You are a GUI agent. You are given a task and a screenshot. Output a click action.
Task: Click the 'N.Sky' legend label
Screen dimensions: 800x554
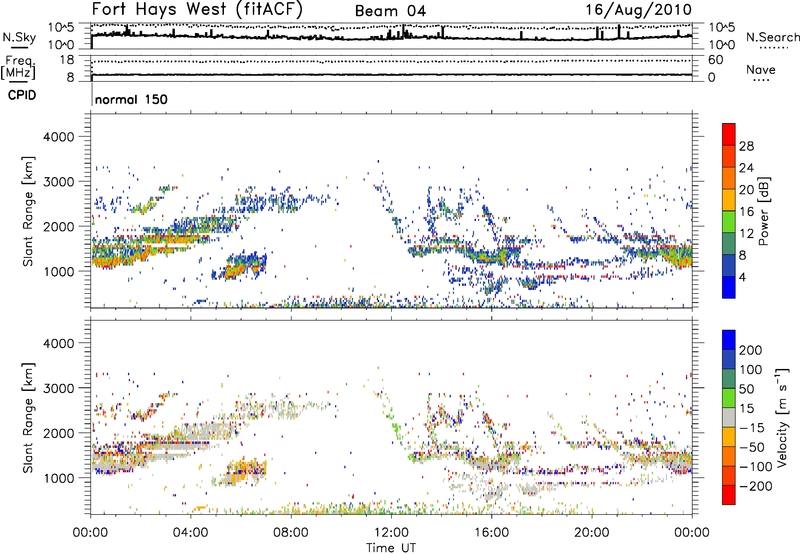click(x=19, y=37)
